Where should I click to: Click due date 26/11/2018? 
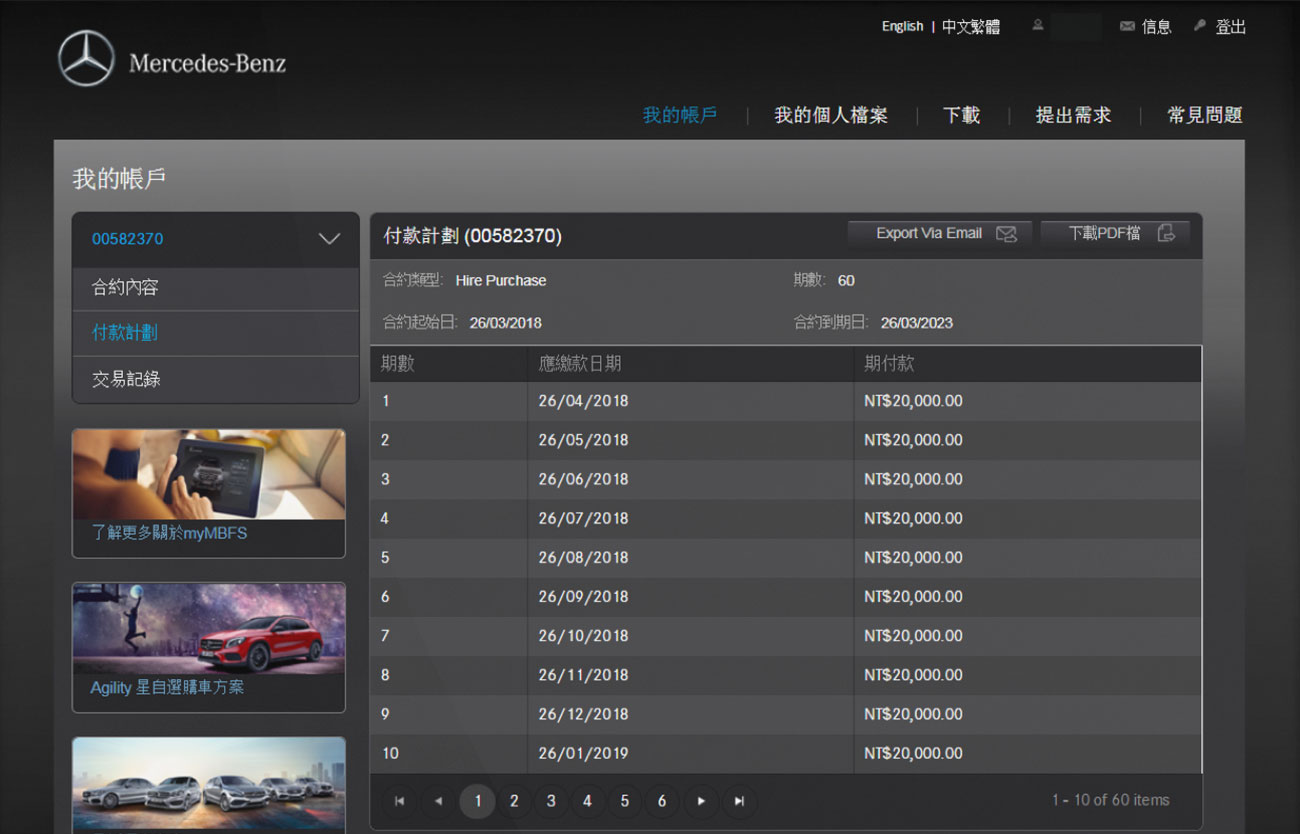click(583, 675)
